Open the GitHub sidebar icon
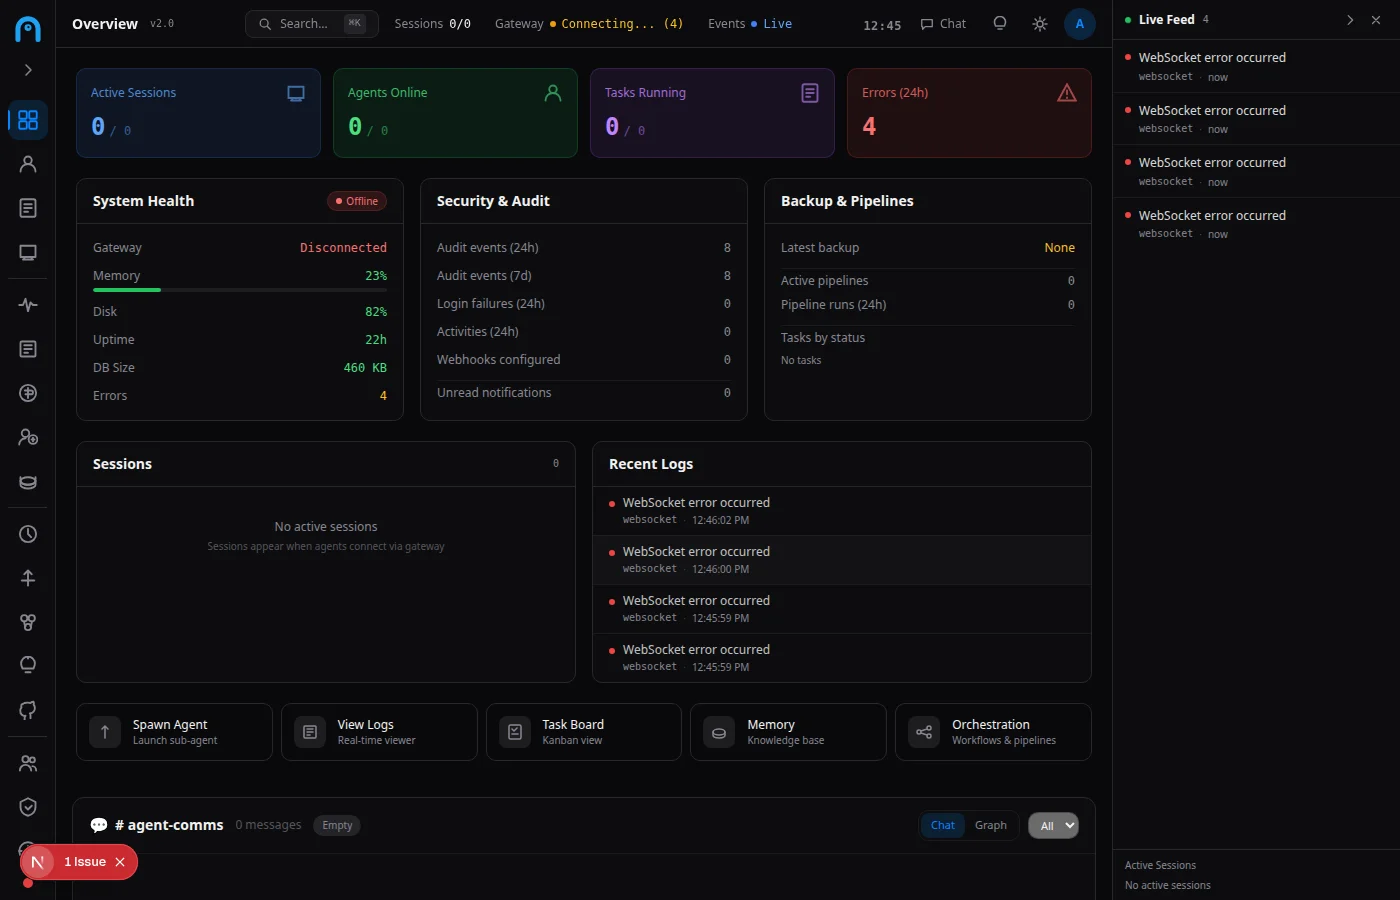The width and height of the screenshot is (1400, 900). click(x=28, y=710)
